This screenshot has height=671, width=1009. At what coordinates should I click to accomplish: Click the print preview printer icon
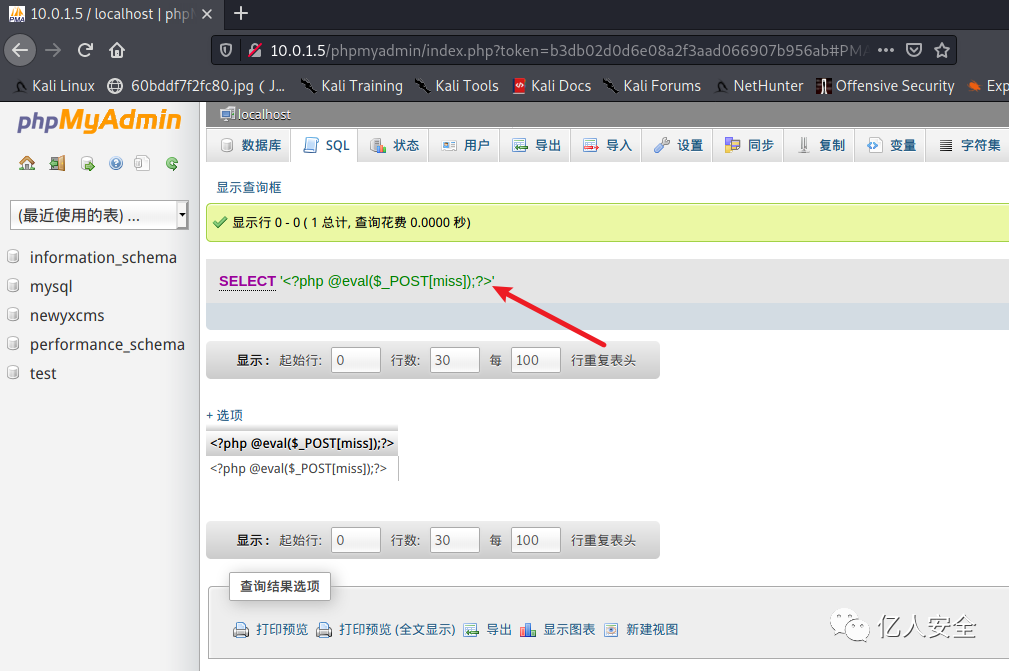(241, 630)
